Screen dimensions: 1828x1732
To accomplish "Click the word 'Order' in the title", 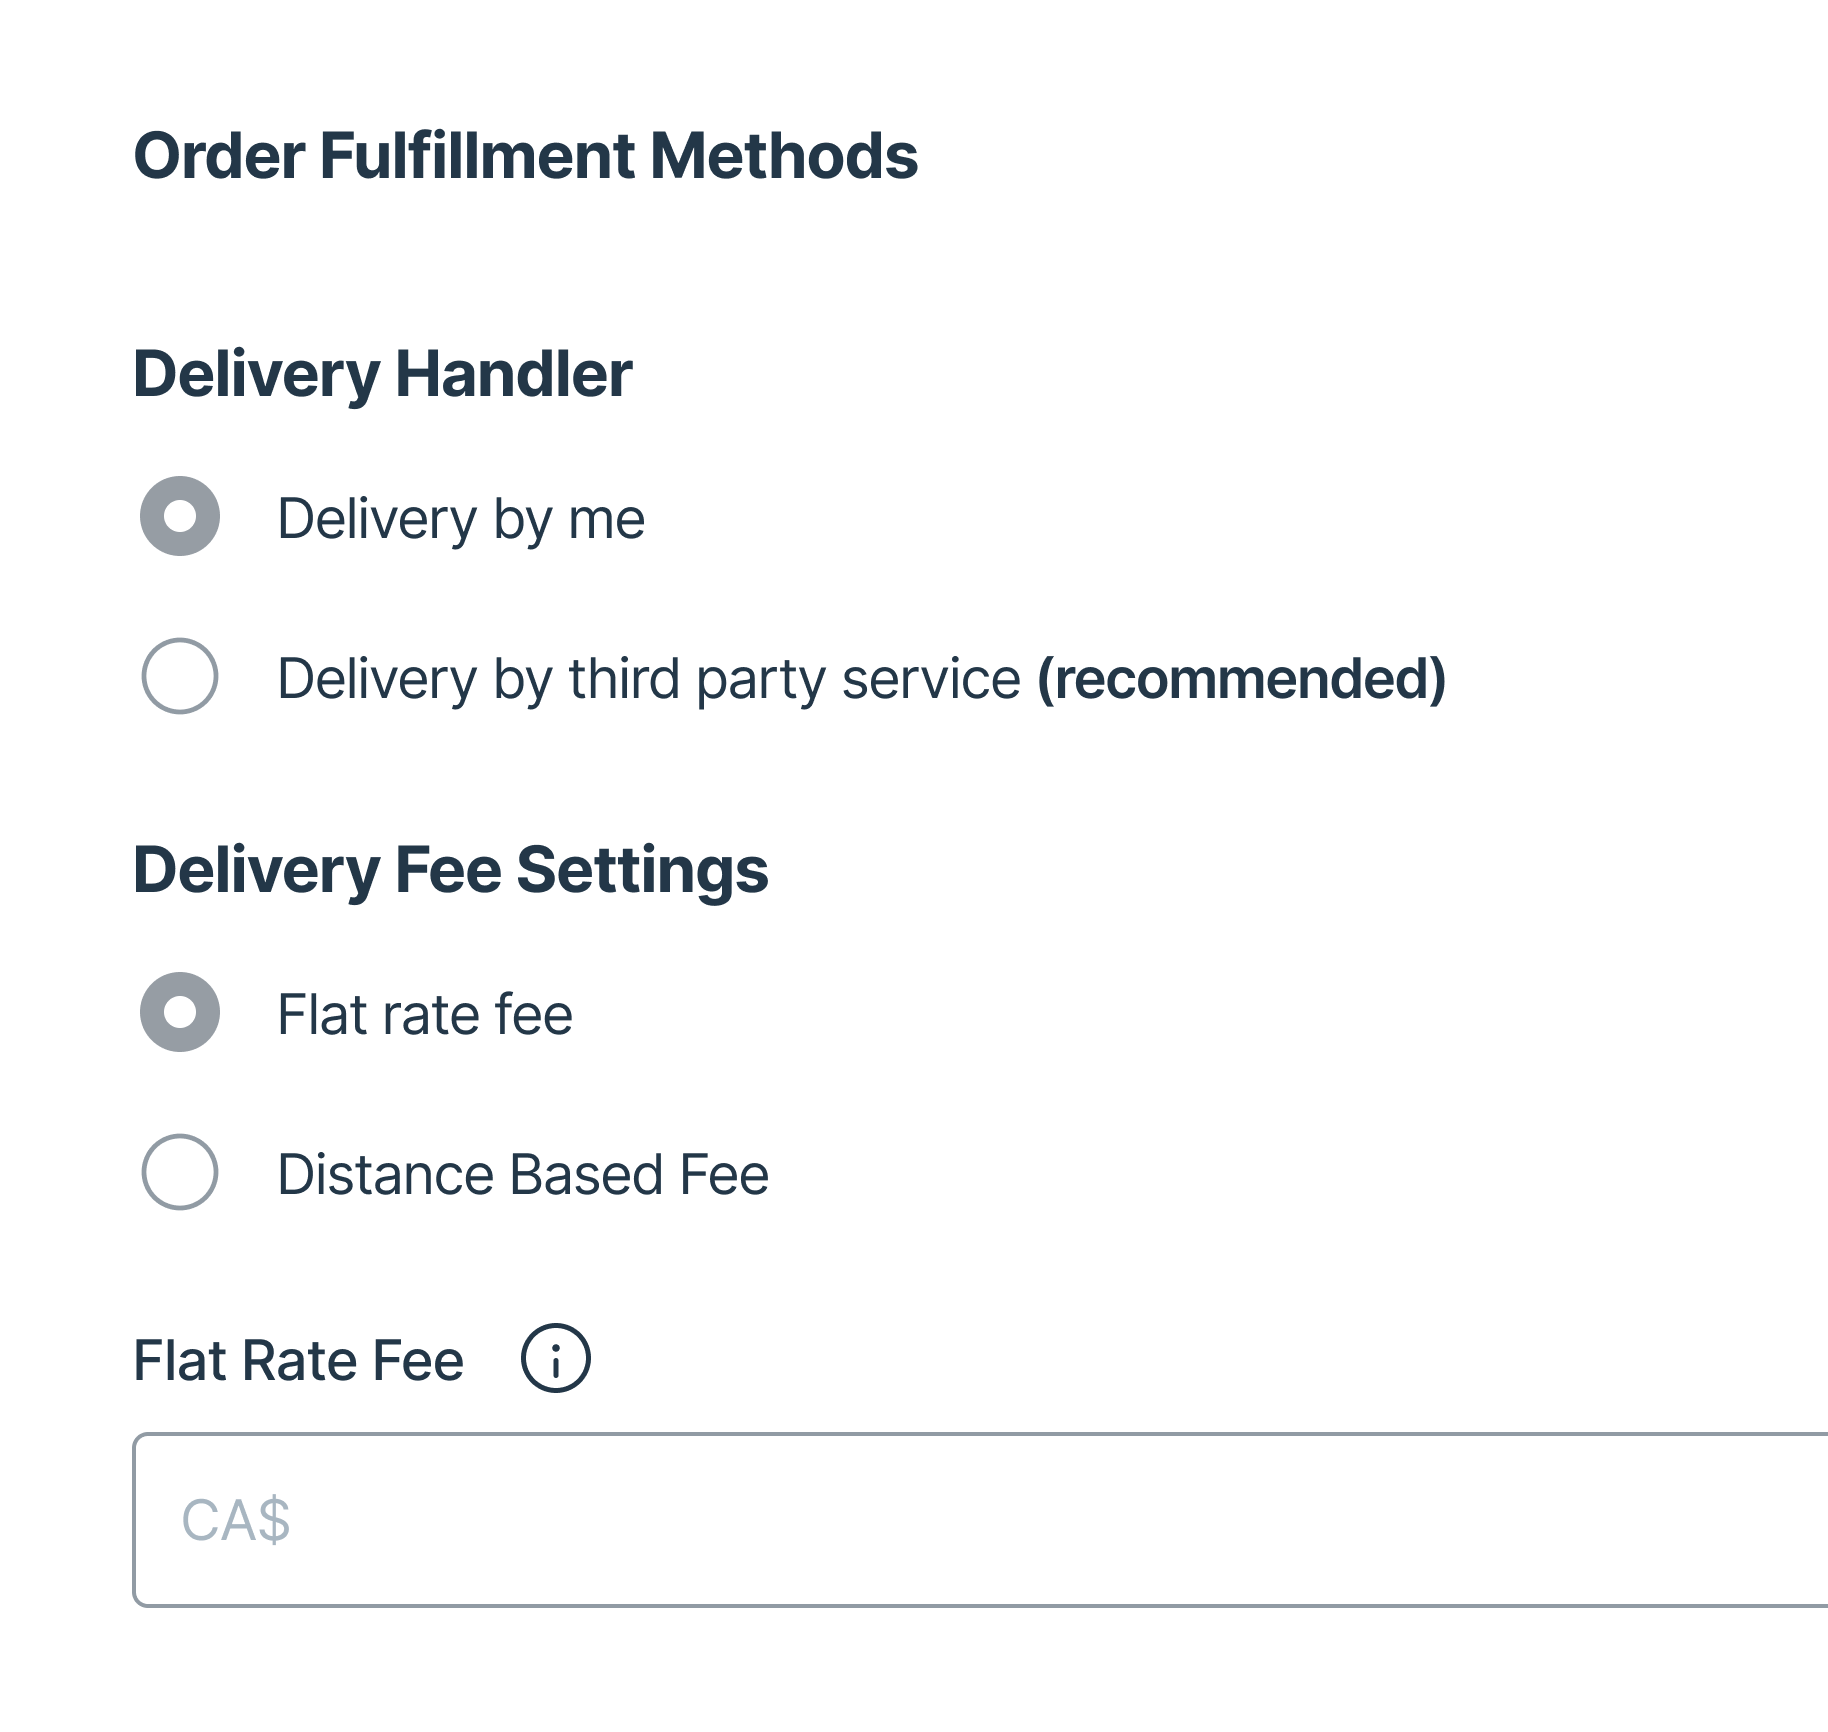I will [219, 156].
